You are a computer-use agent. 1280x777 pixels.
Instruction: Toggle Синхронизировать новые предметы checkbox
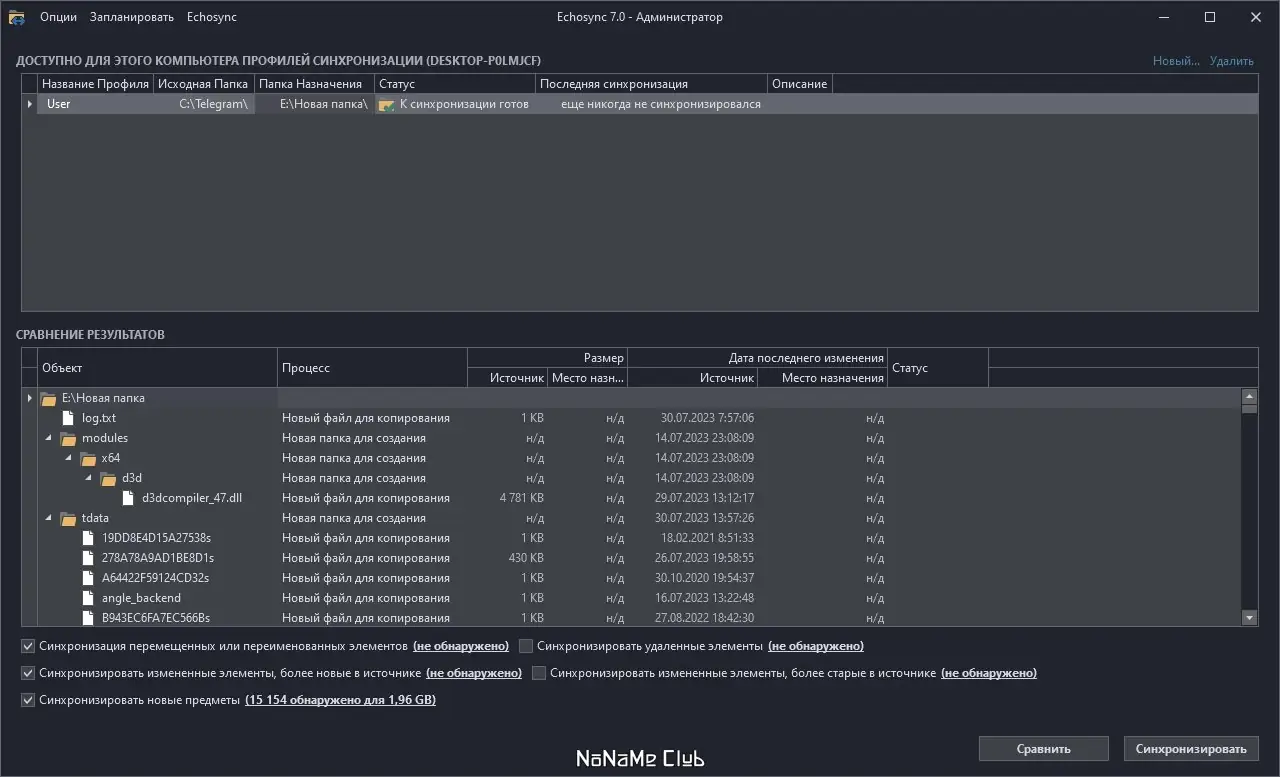click(x=28, y=700)
